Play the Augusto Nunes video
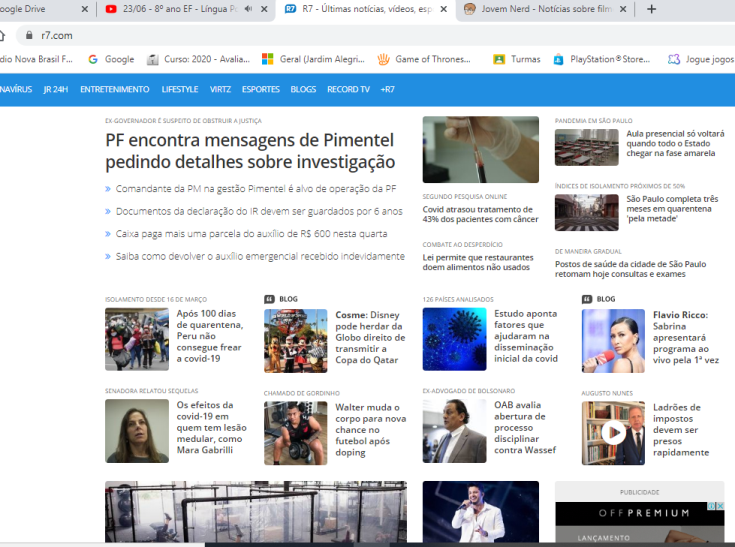This screenshot has width=735, height=547. tap(613, 433)
